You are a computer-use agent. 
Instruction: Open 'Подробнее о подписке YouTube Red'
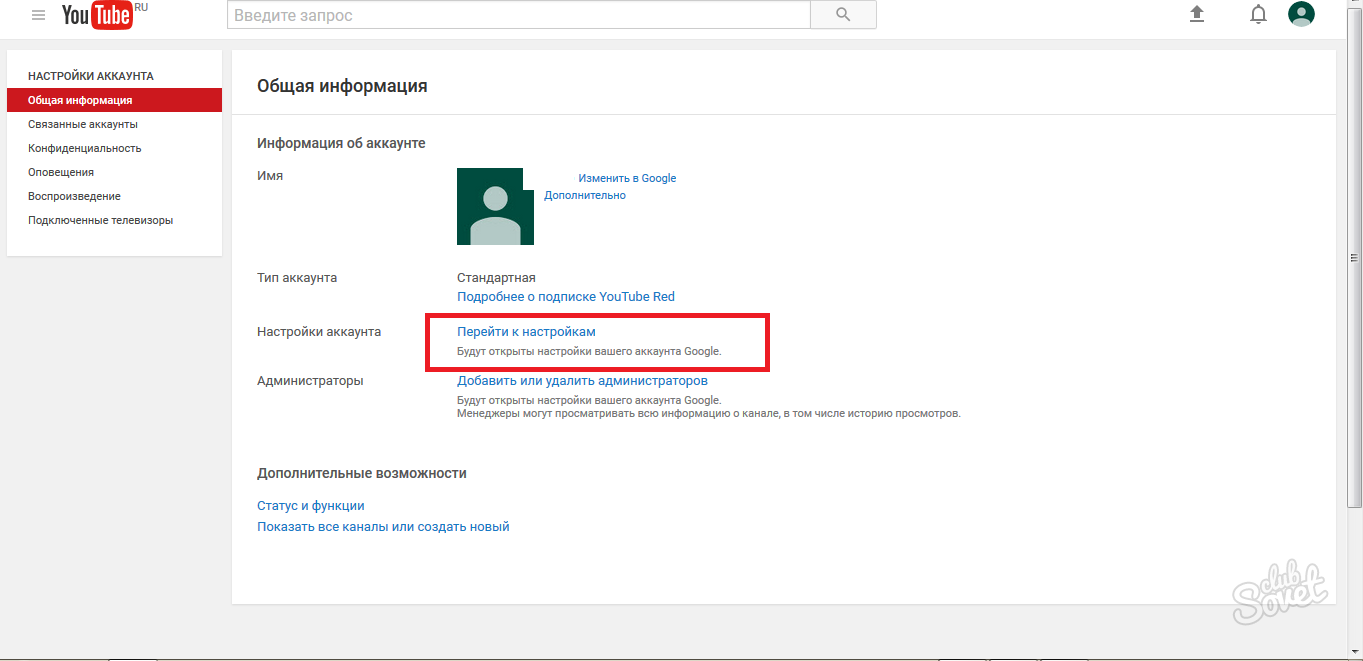pyautogui.click(x=566, y=296)
